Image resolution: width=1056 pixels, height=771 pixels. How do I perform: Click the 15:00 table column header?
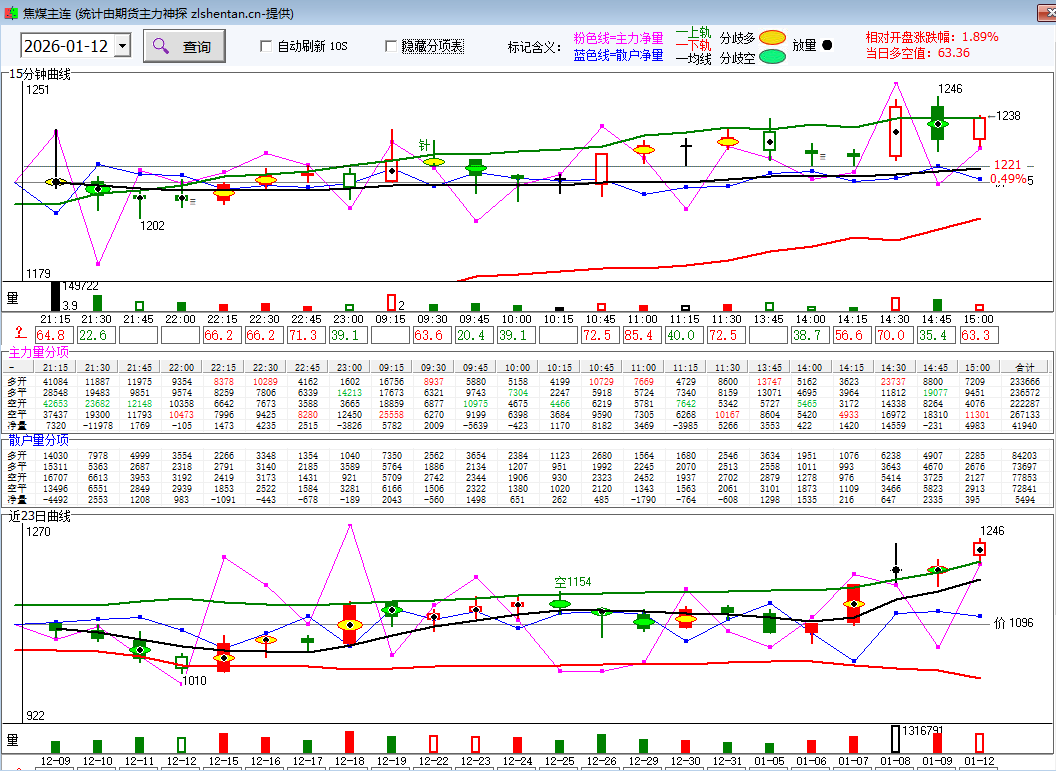[977, 368]
